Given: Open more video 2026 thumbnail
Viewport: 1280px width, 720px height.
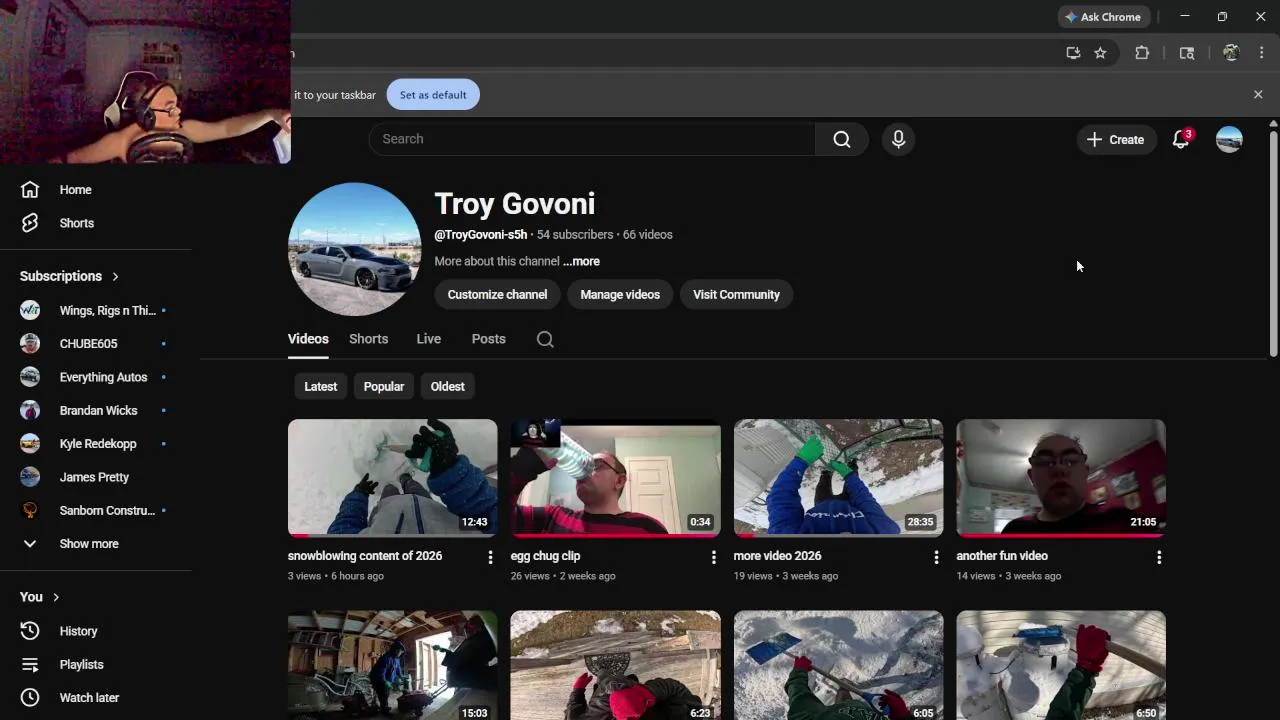Looking at the screenshot, I should [838, 478].
